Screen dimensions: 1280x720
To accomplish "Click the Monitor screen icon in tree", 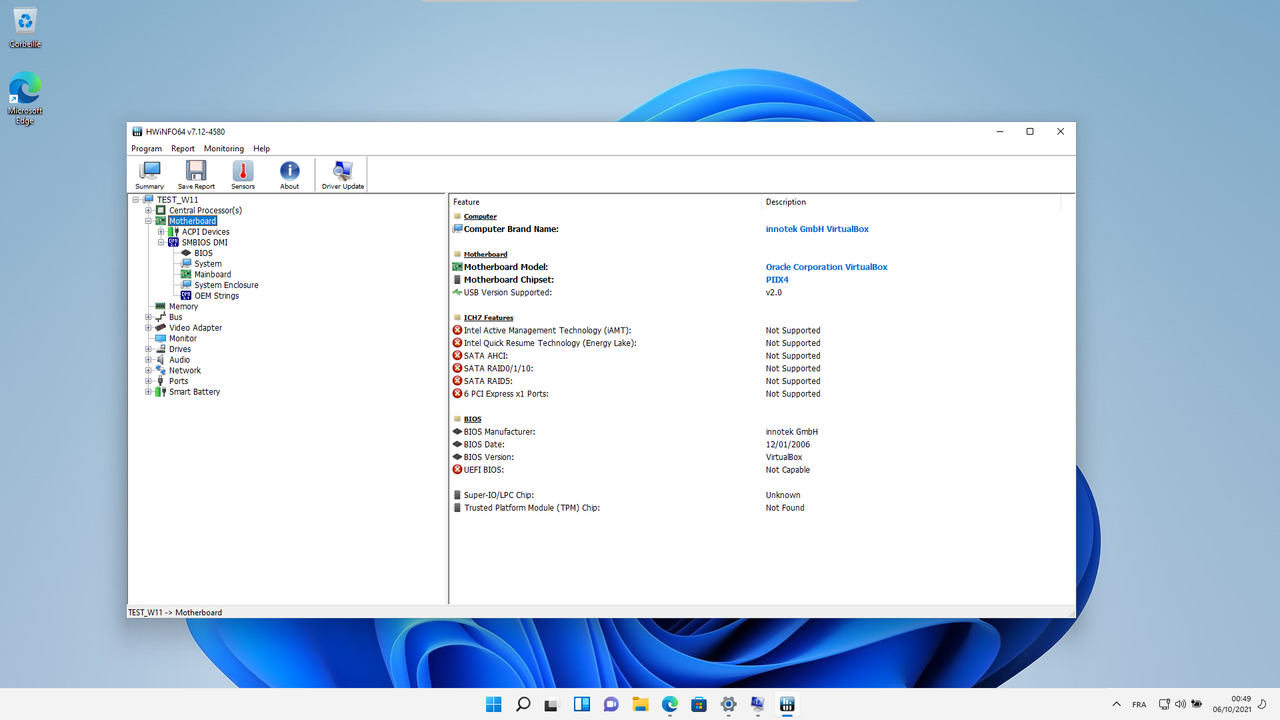I will (161, 338).
